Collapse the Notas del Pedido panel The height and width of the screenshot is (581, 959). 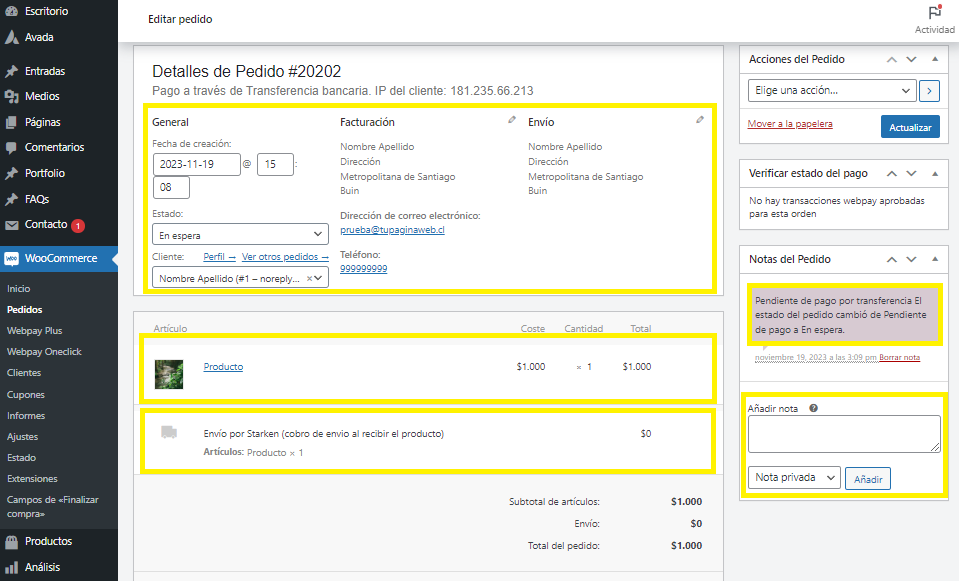tap(934, 259)
